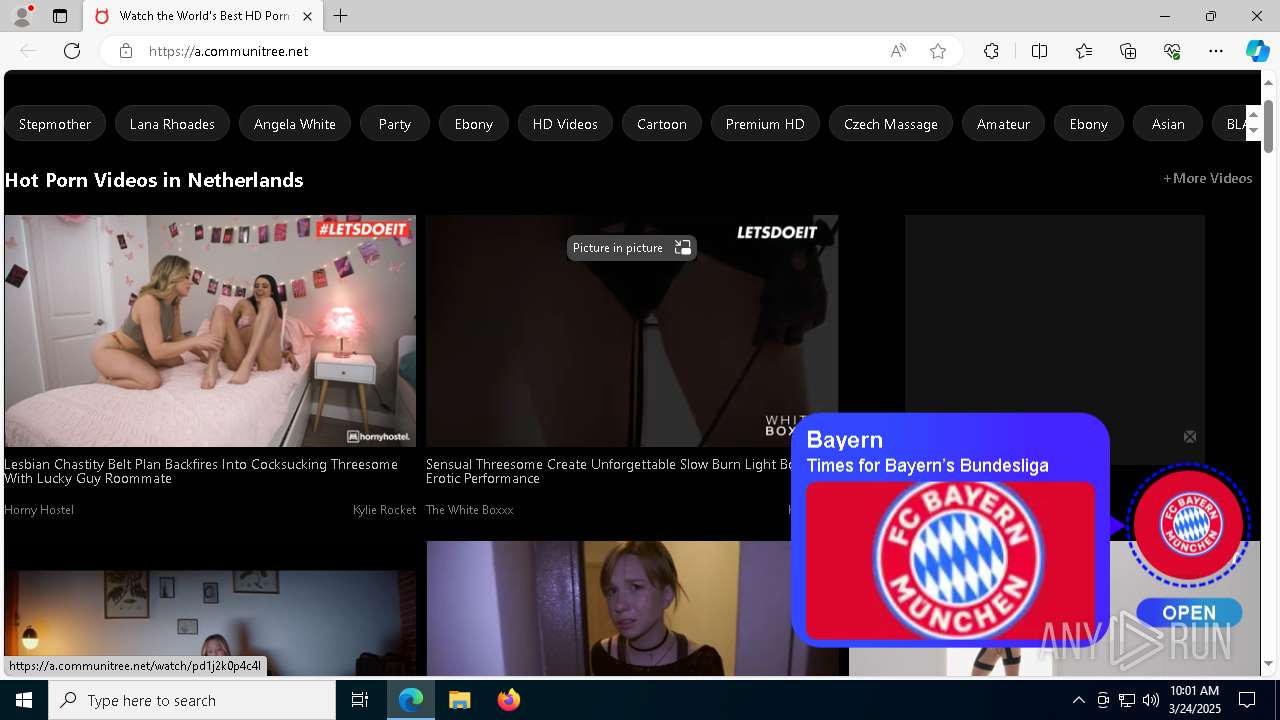Click the +More Videos link
The height and width of the screenshot is (720, 1280).
pos(1207,178)
